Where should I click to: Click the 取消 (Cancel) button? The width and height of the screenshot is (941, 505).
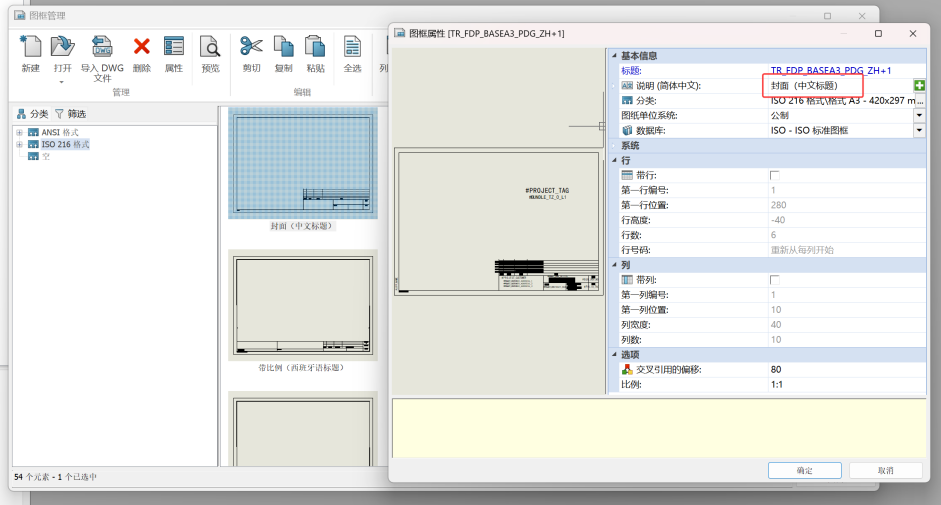(x=885, y=470)
